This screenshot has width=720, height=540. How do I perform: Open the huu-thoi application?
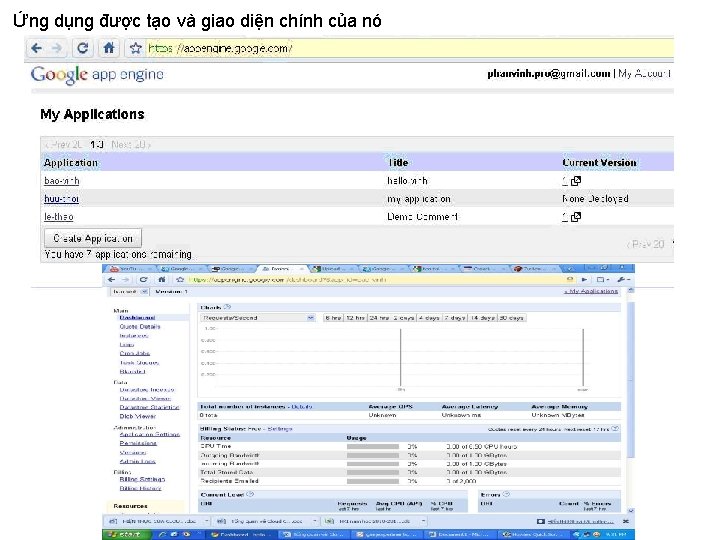[62, 199]
